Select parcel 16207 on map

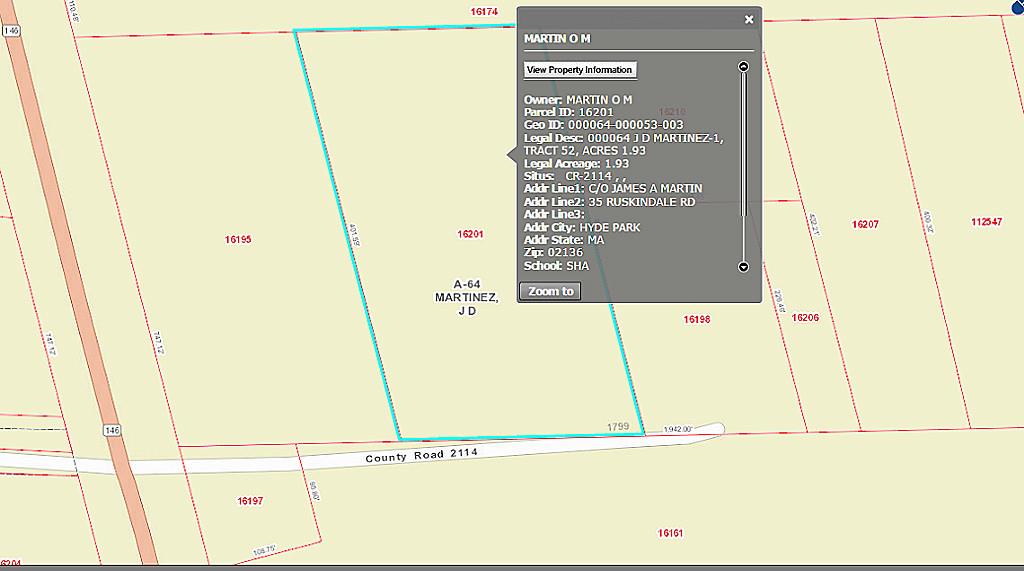[865, 225]
